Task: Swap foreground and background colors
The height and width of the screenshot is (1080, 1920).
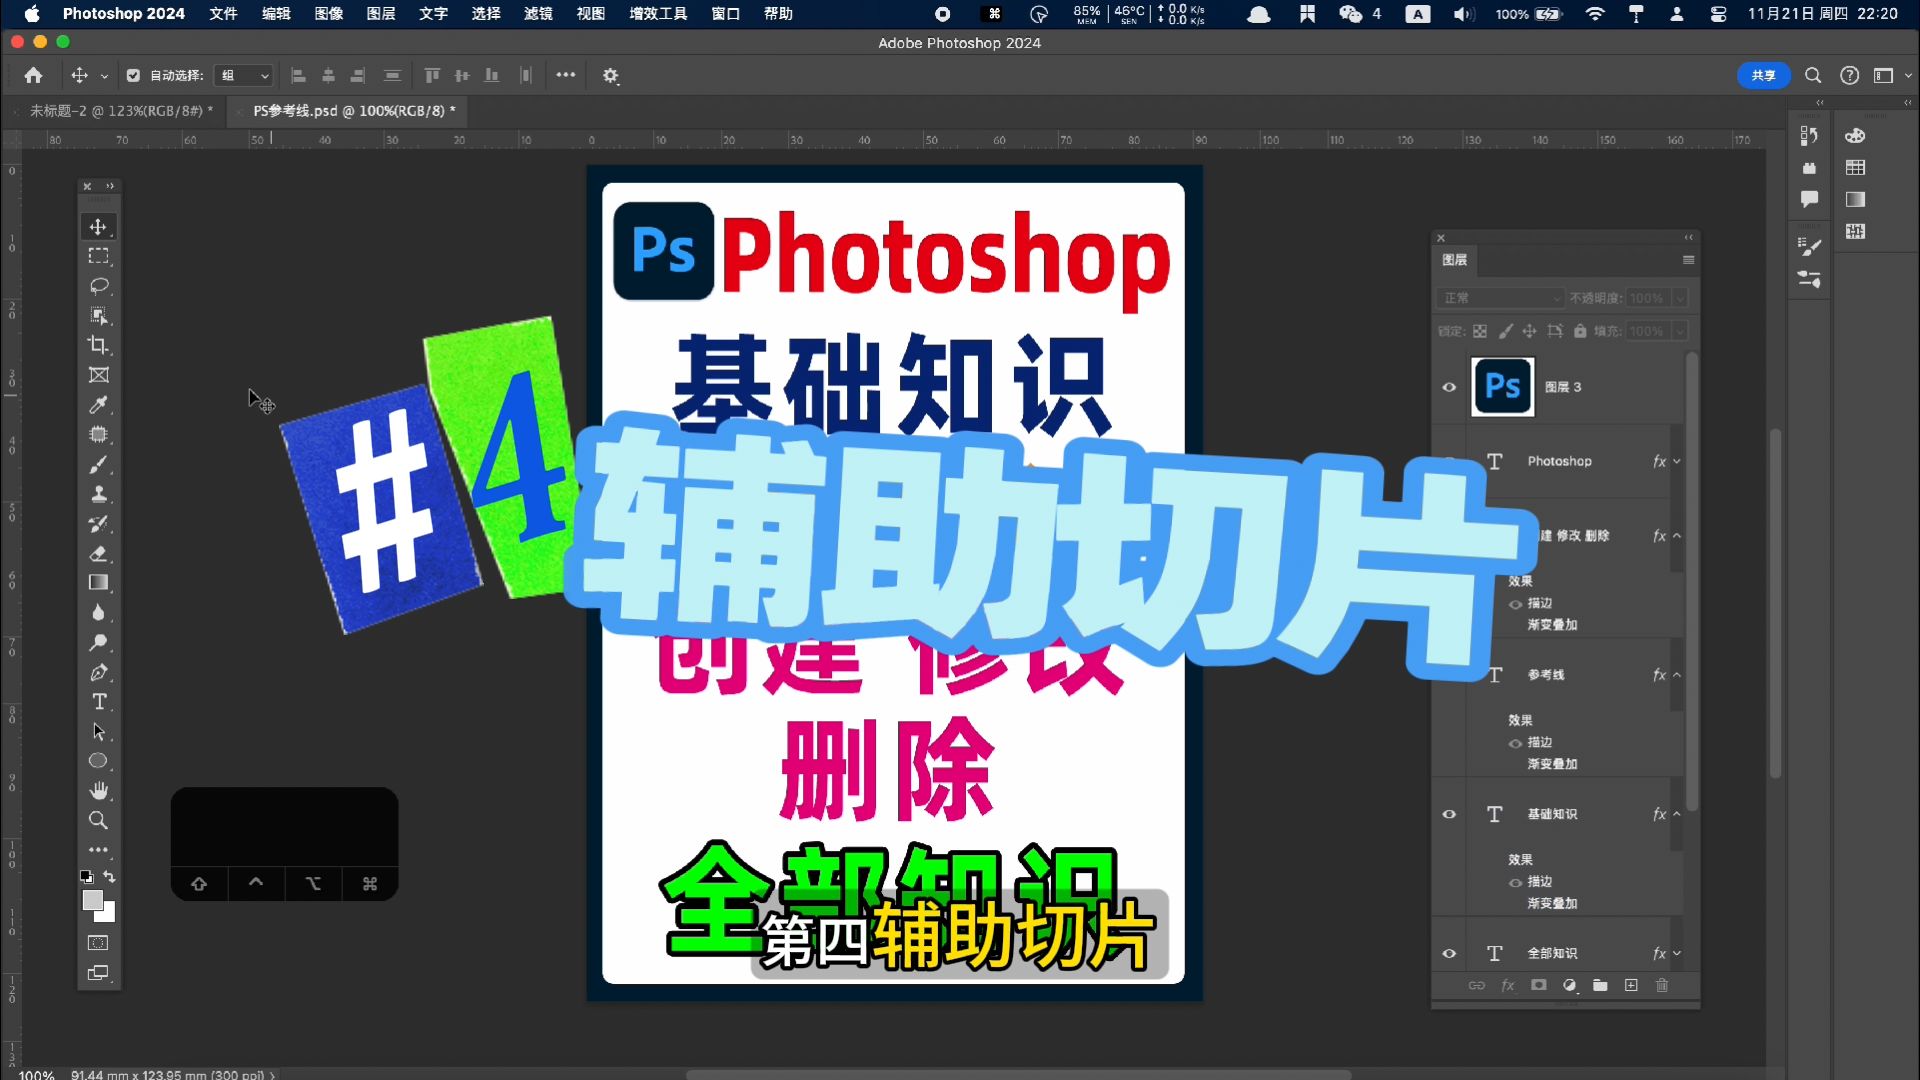Action: point(110,877)
